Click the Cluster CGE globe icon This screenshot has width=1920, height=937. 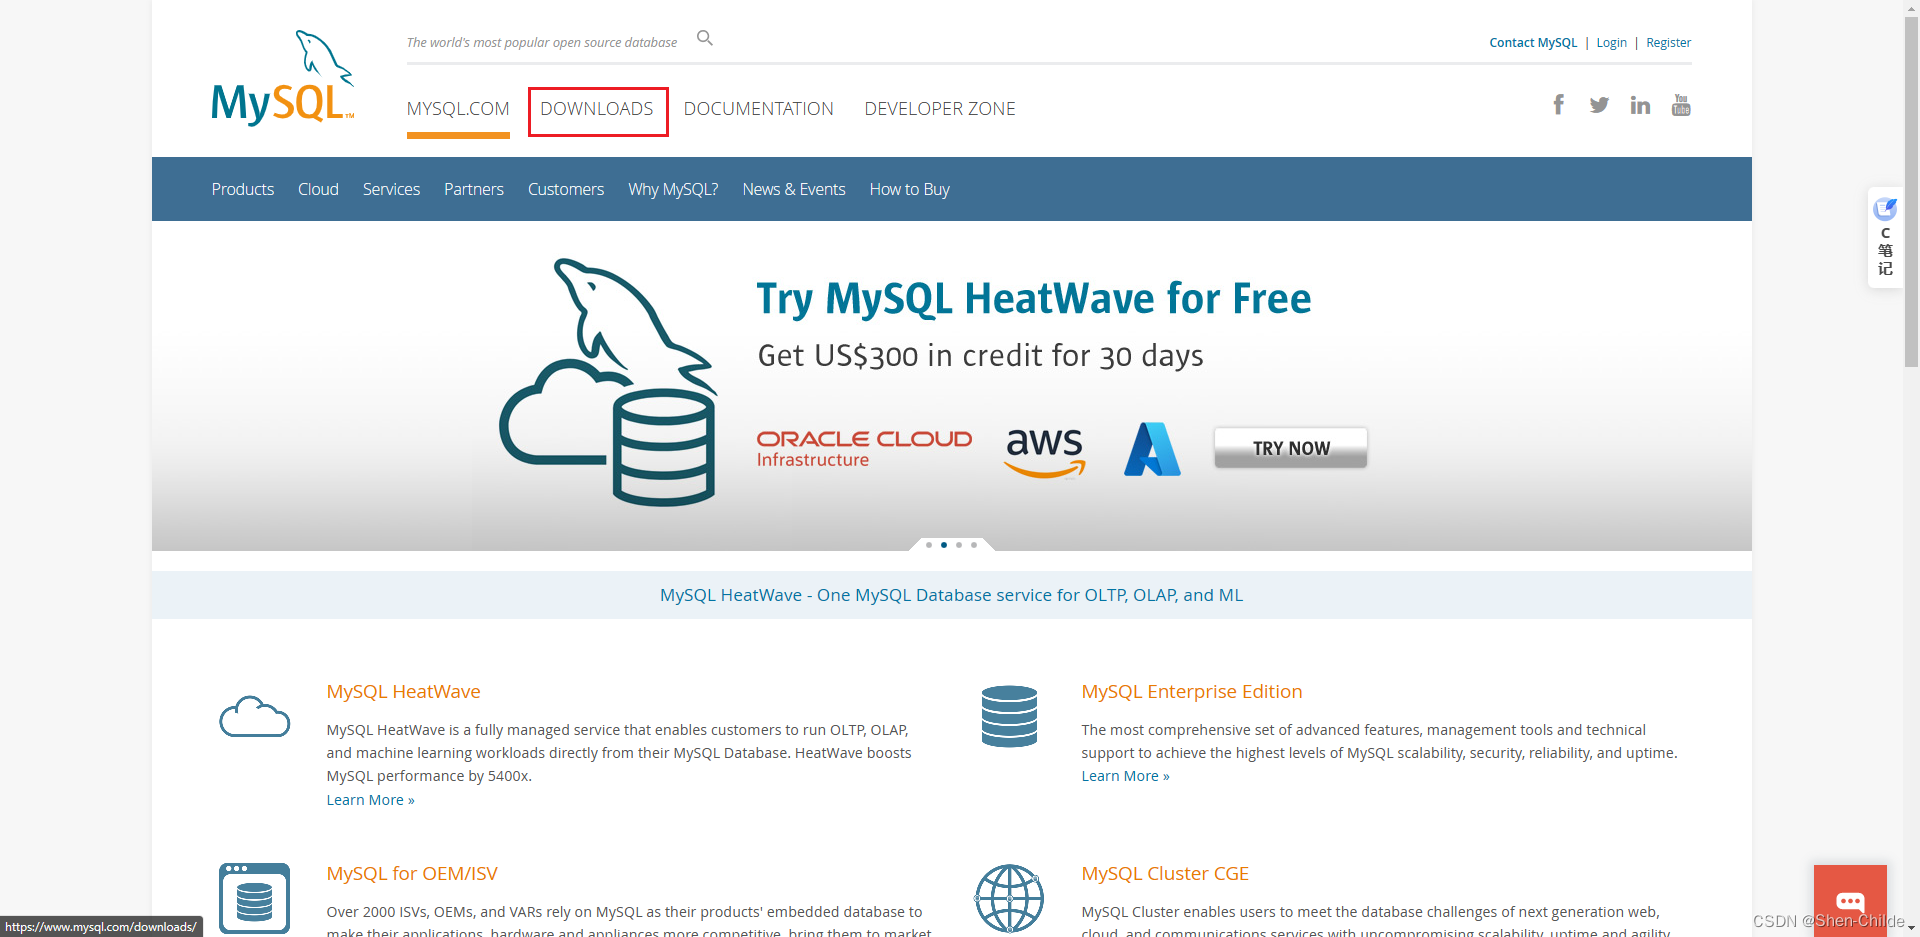coord(1009,898)
